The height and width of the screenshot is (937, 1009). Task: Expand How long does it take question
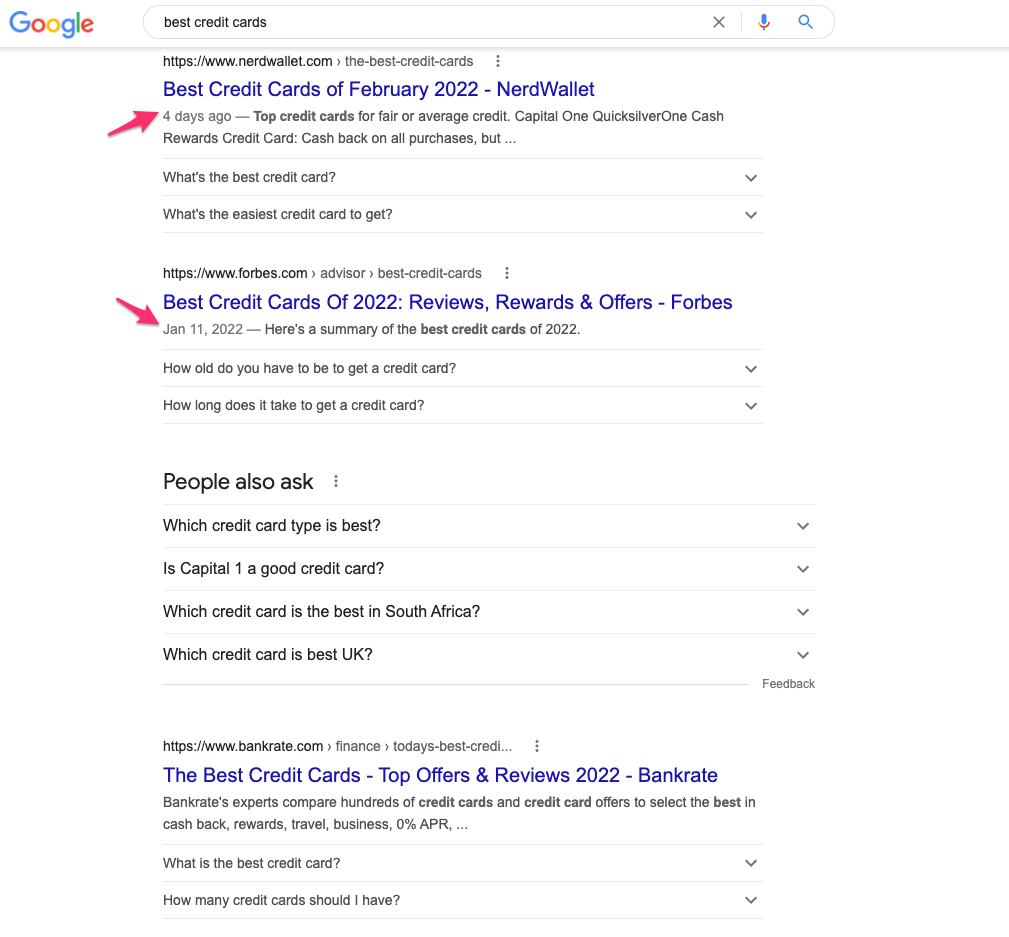(x=463, y=405)
